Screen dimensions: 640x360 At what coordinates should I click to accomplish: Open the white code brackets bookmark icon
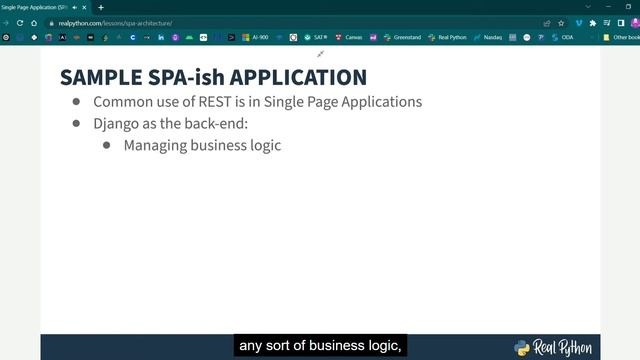[x=203, y=37]
